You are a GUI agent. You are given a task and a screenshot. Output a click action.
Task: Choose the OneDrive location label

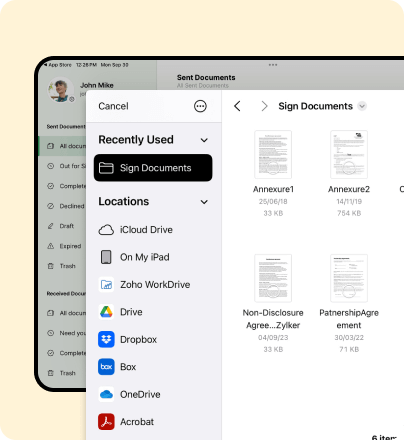tap(140, 394)
